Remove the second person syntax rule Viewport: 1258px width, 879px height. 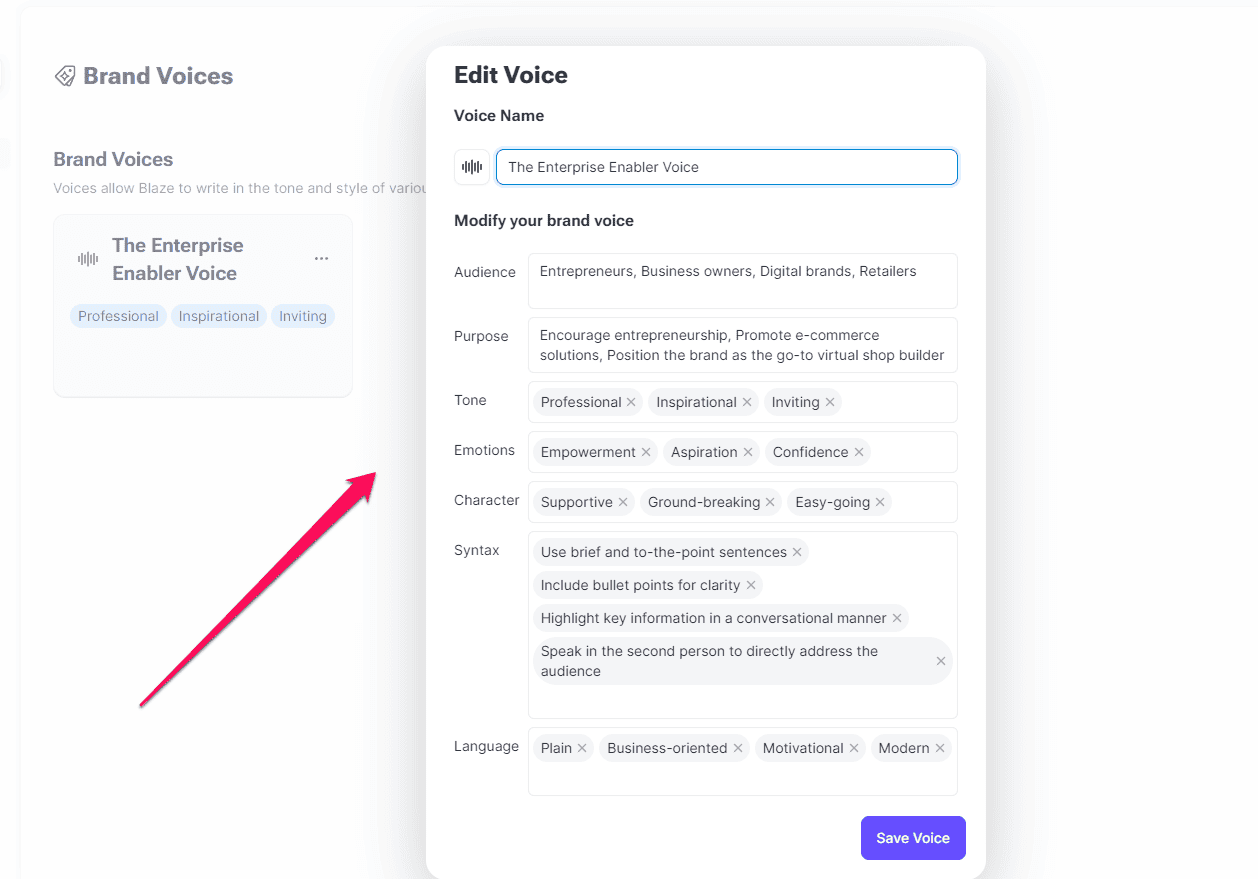[x=940, y=661]
